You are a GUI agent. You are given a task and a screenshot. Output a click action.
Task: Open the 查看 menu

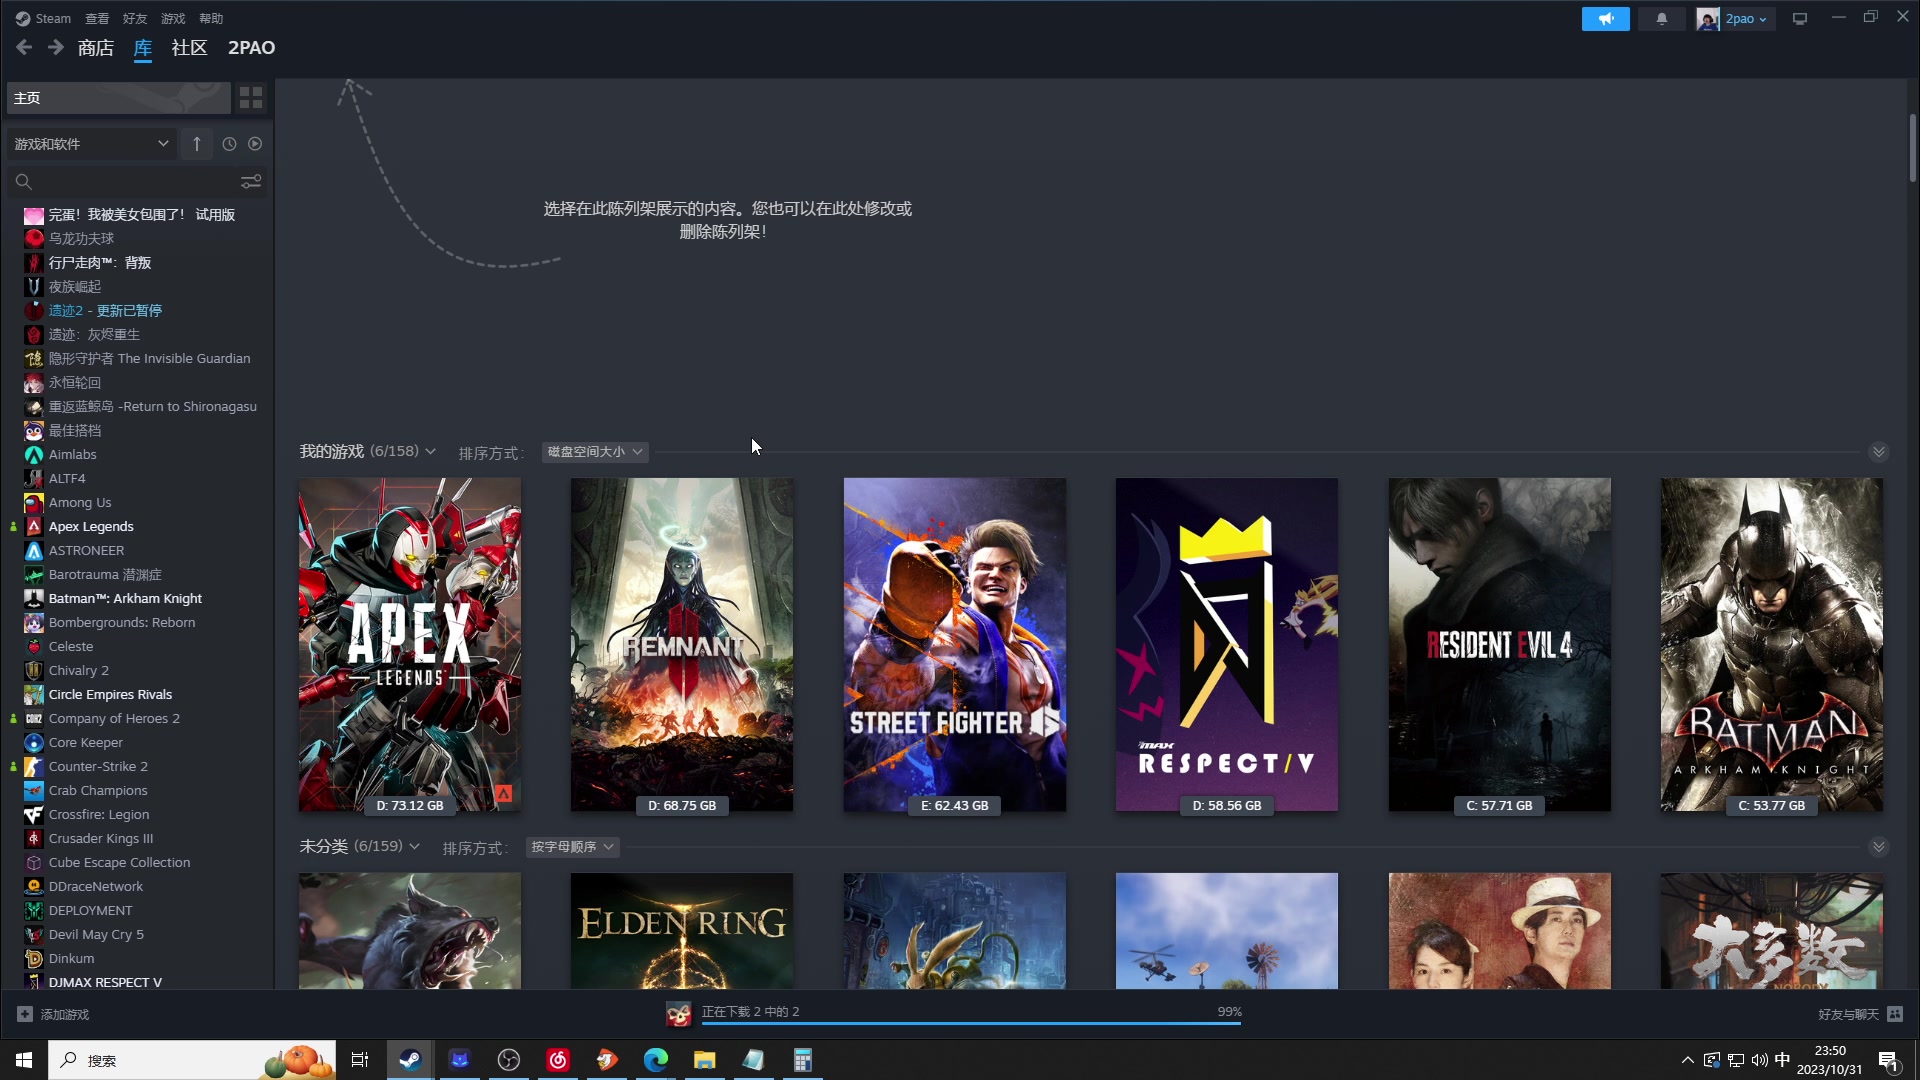coord(97,18)
